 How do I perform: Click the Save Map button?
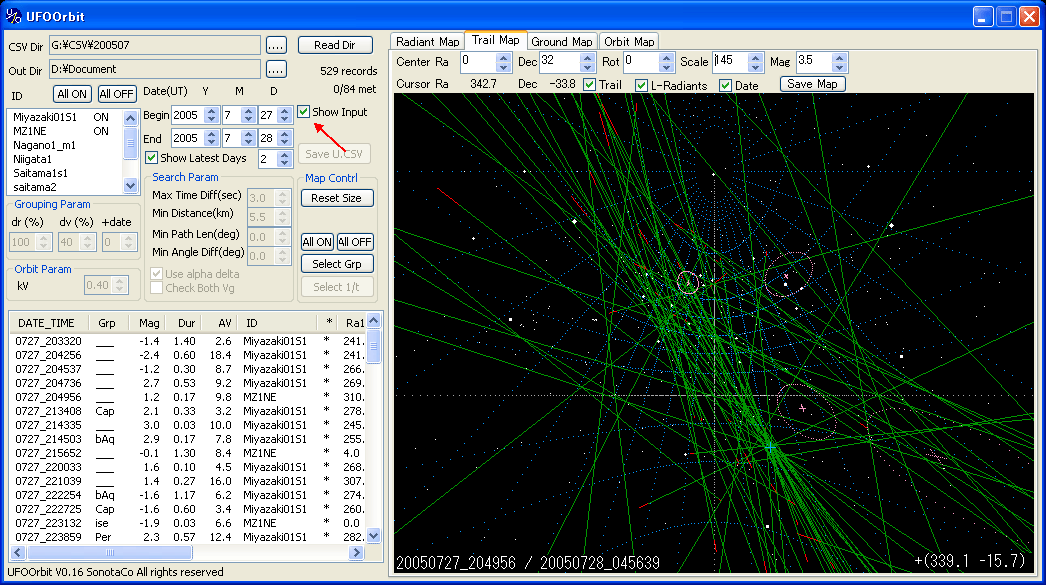coord(812,84)
